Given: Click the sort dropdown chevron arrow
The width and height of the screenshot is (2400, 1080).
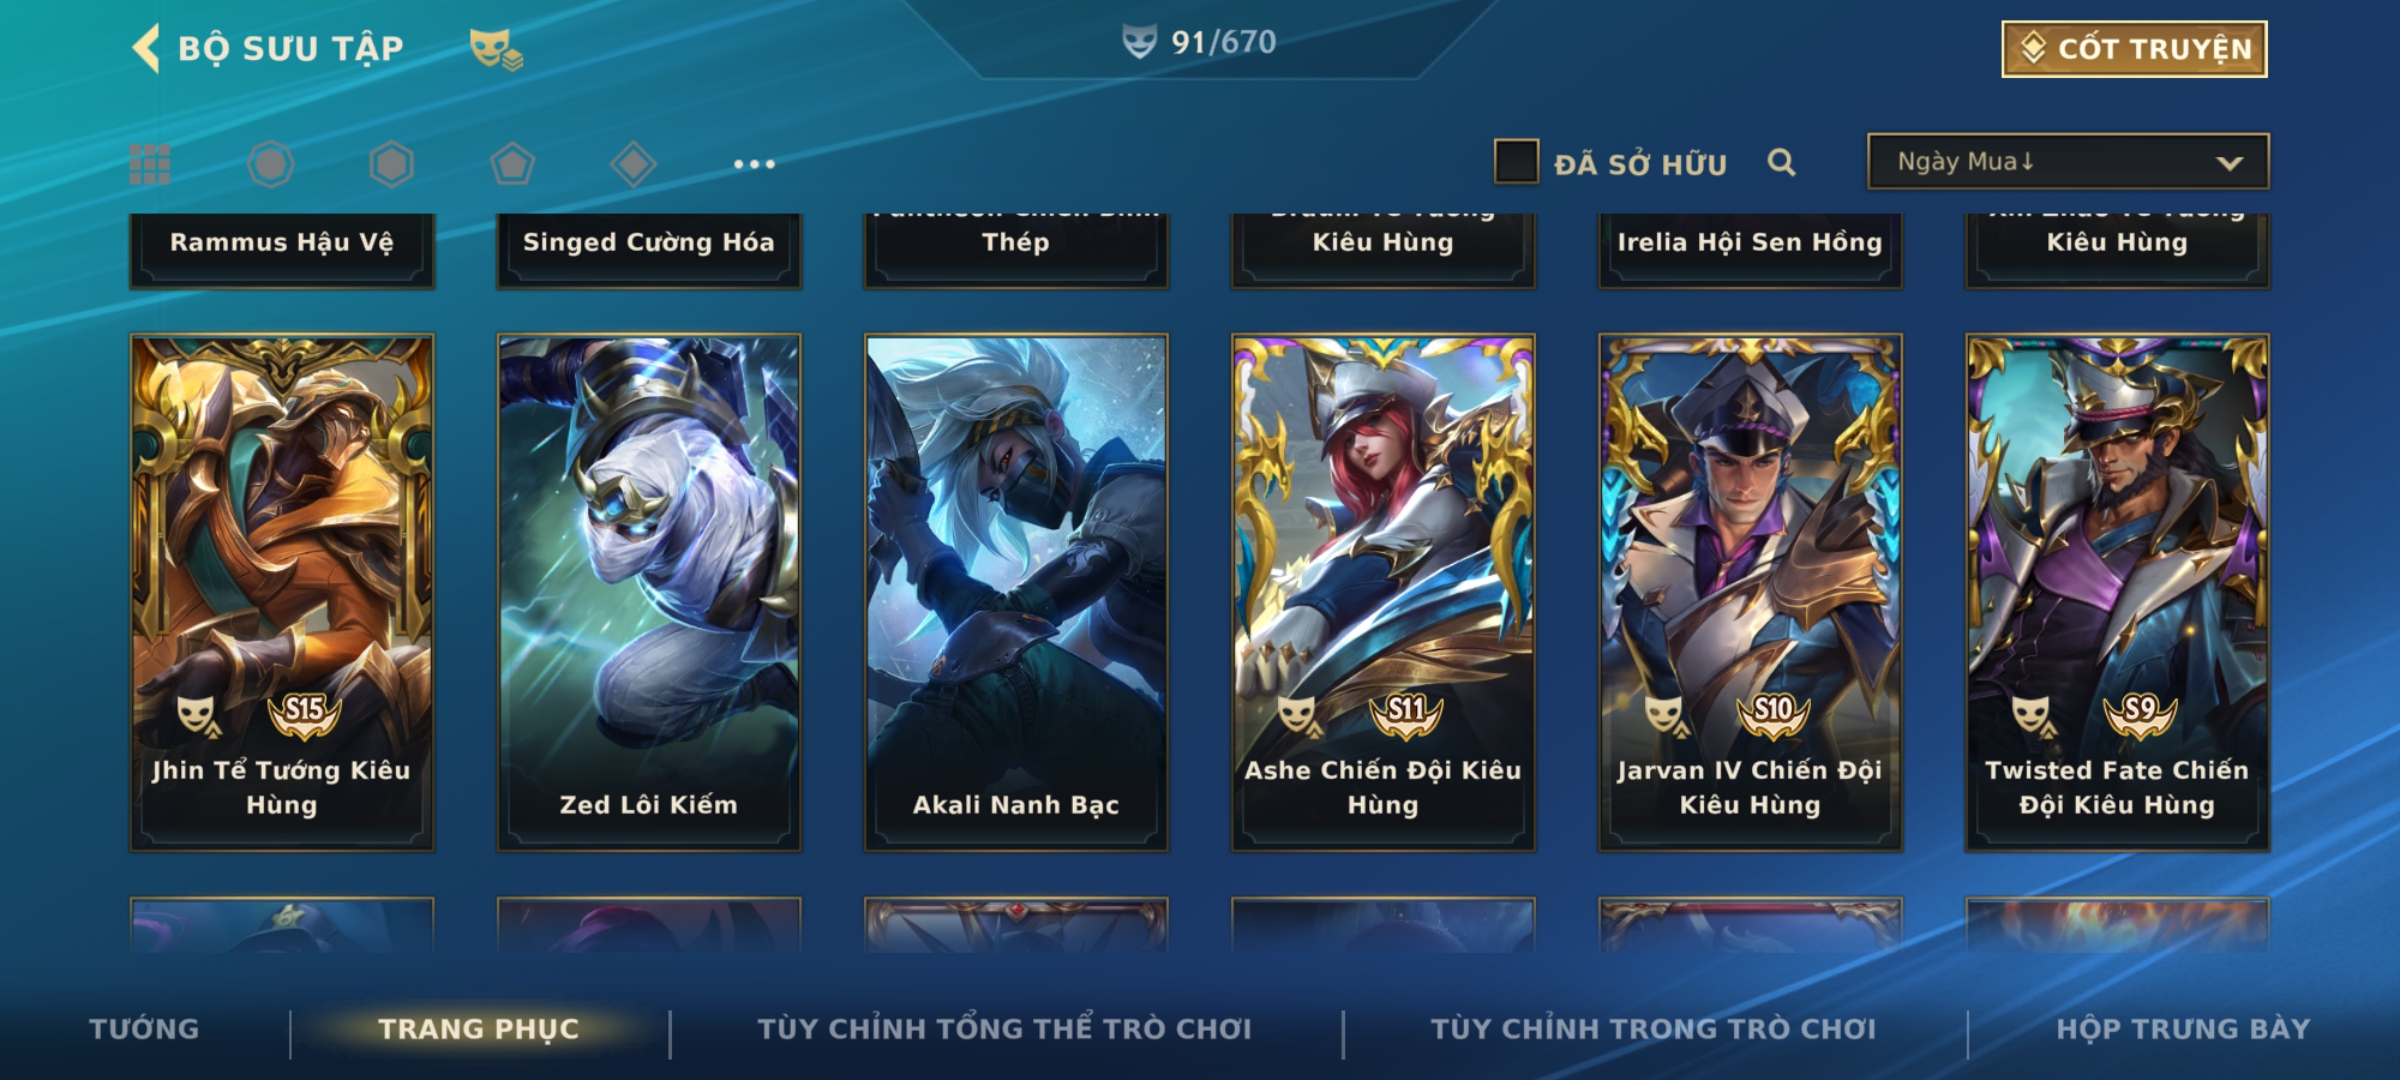Looking at the screenshot, I should coord(2229,163).
